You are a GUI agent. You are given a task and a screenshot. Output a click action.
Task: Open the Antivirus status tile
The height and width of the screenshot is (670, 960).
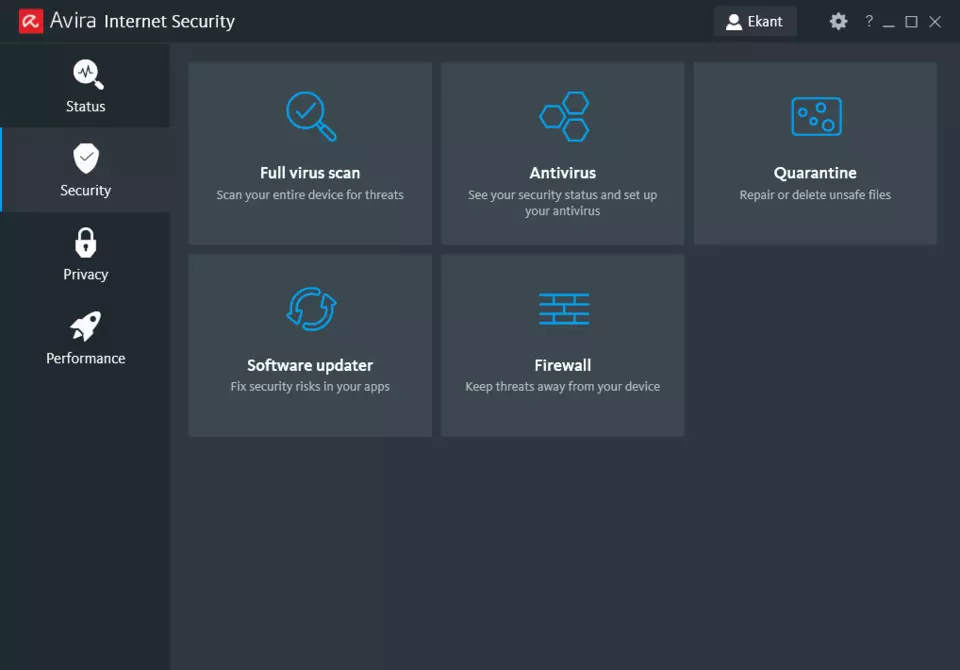(x=563, y=152)
